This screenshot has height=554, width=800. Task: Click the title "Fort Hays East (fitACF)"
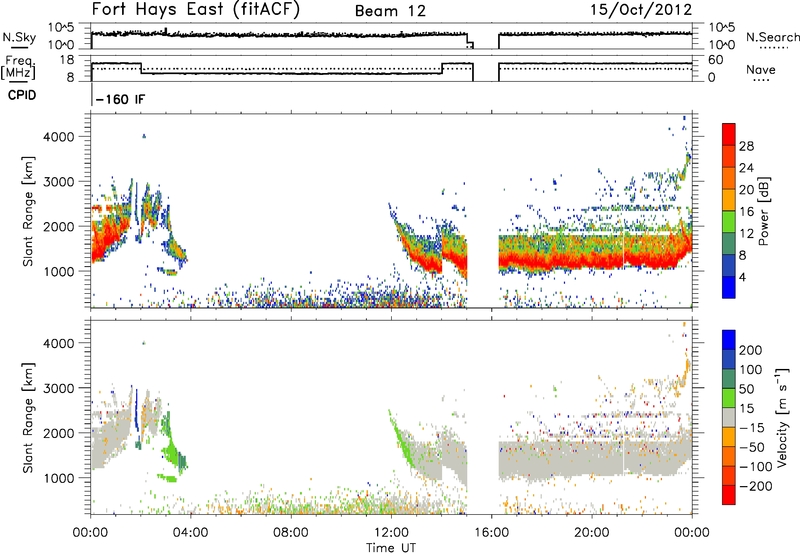pos(195,9)
